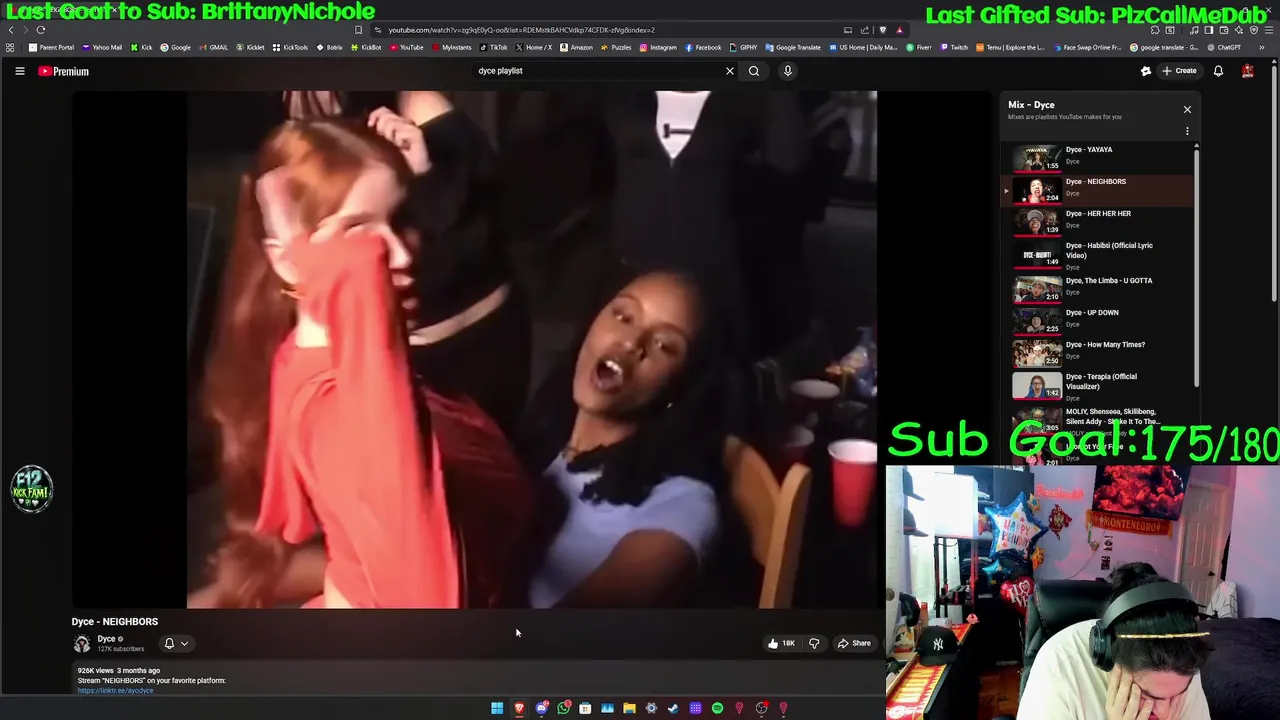The height and width of the screenshot is (720, 1280).
Task: Open the linktr.ee/ayodyce link in description
Action: point(115,690)
